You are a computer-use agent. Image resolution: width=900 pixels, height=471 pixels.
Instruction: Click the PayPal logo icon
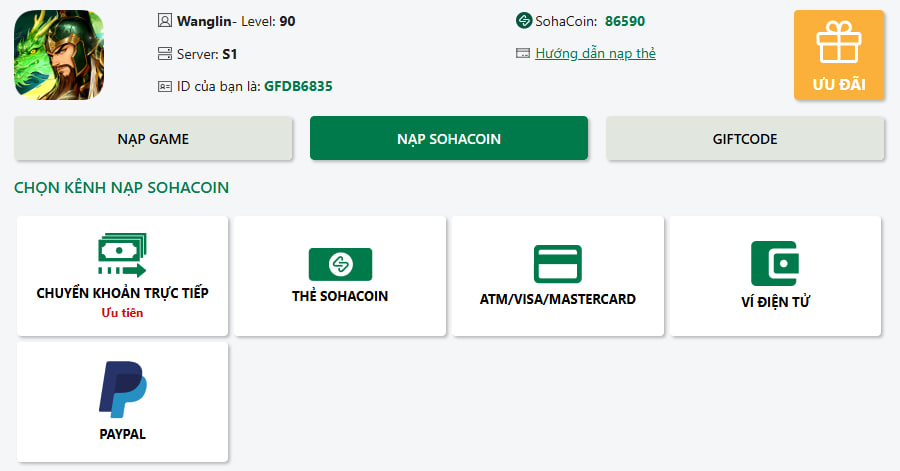[123, 389]
